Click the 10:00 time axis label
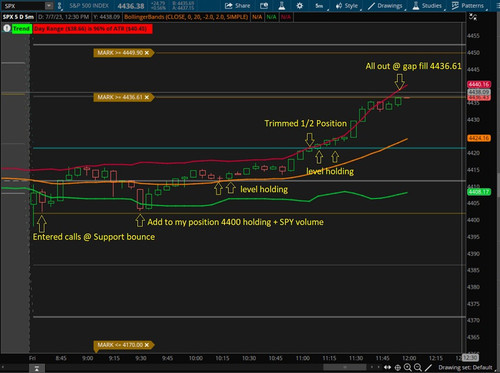The width and height of the screenshot is (500, 373). [x=196, y=358]
